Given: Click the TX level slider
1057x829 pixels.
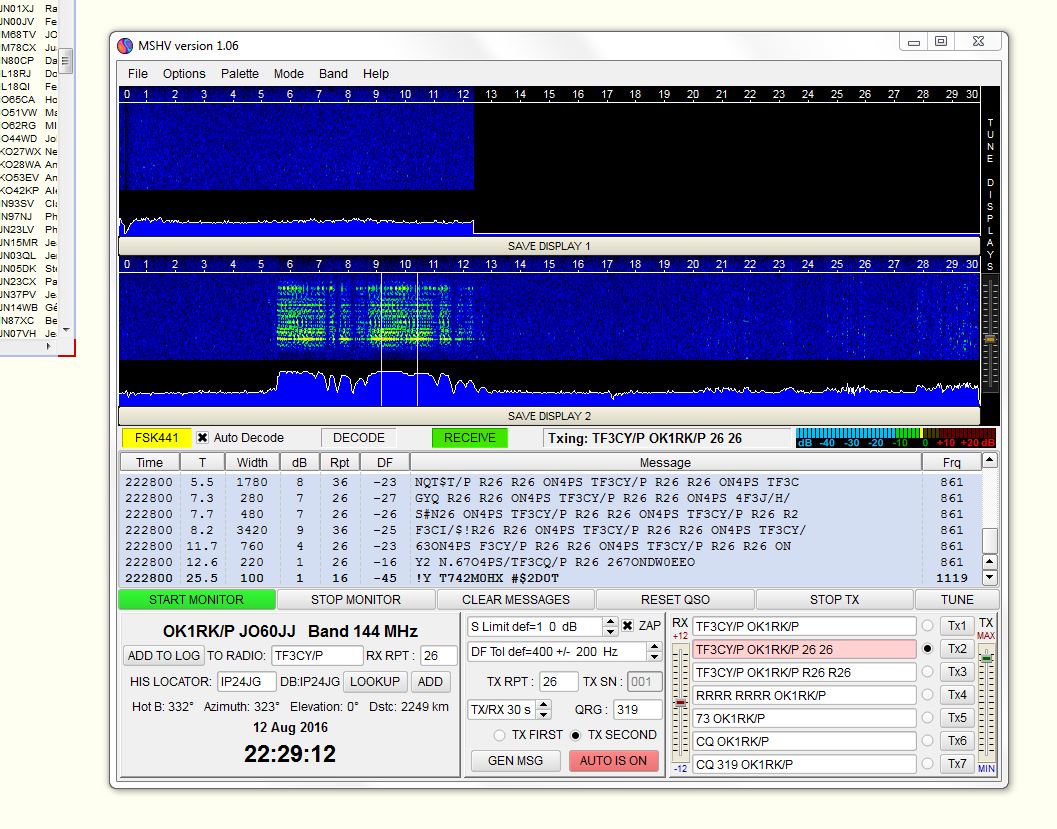Looking at the screenshot, I should [986, 702].
